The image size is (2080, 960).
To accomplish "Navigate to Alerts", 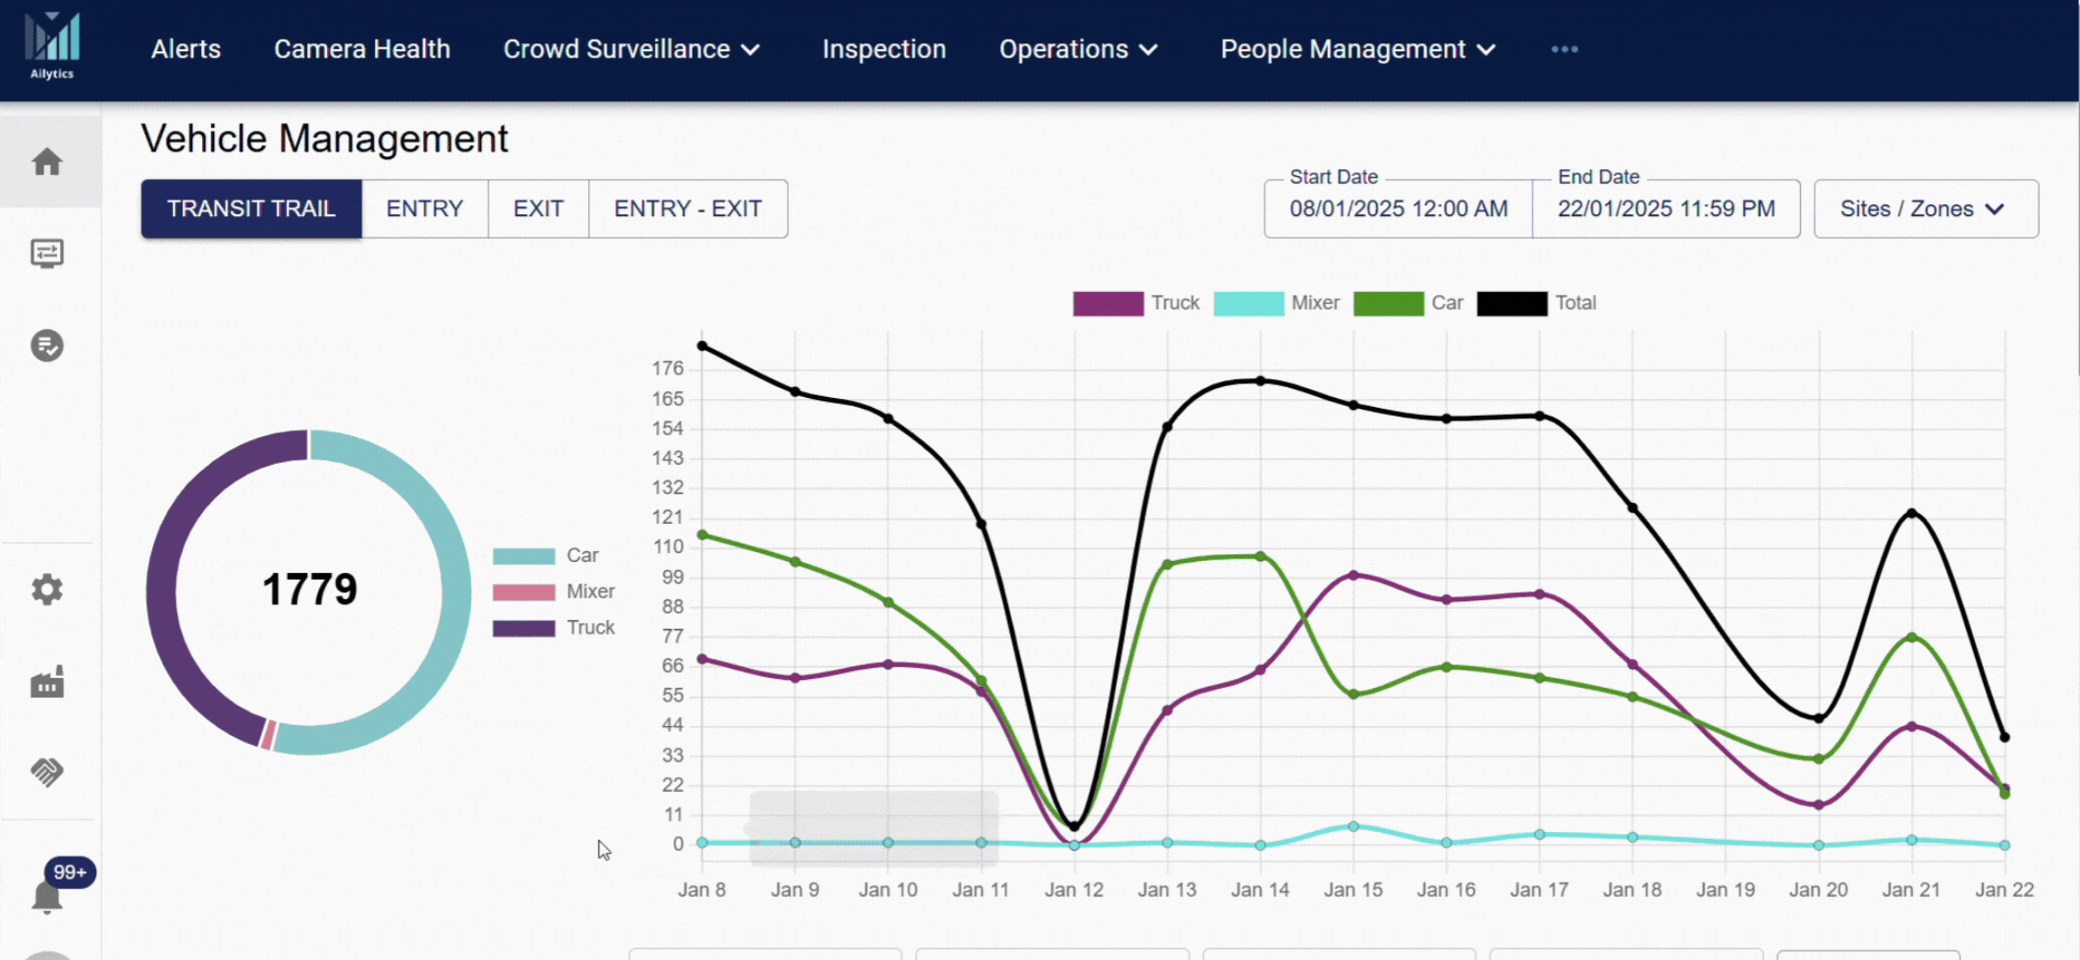I will coord(186,49).
